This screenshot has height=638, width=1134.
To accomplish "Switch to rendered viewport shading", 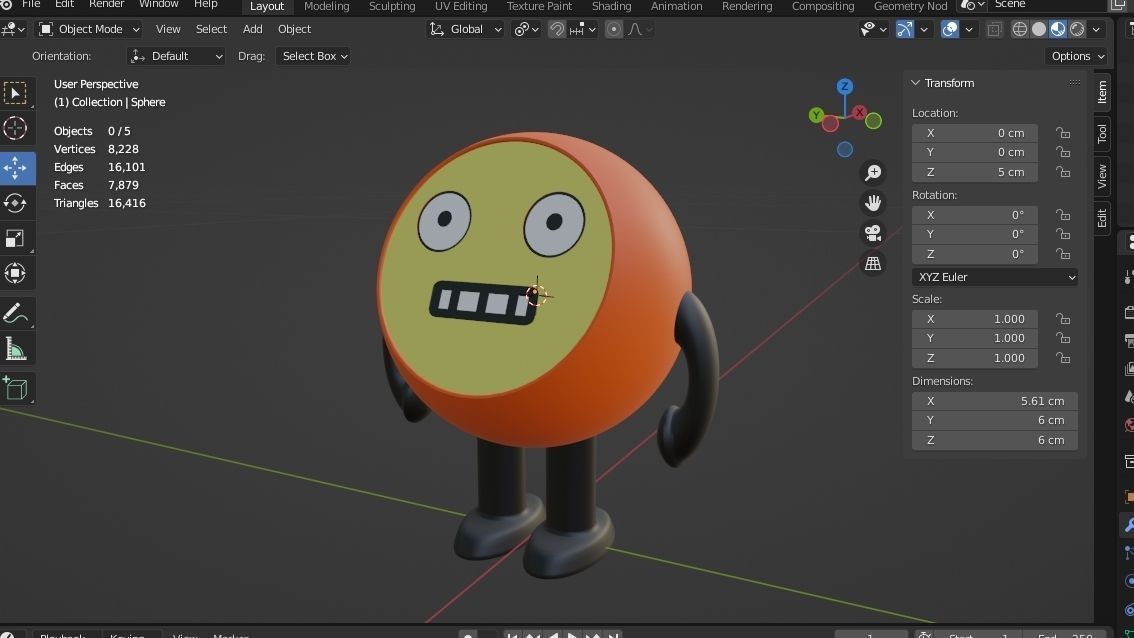I will click(x=1077, y=29).
